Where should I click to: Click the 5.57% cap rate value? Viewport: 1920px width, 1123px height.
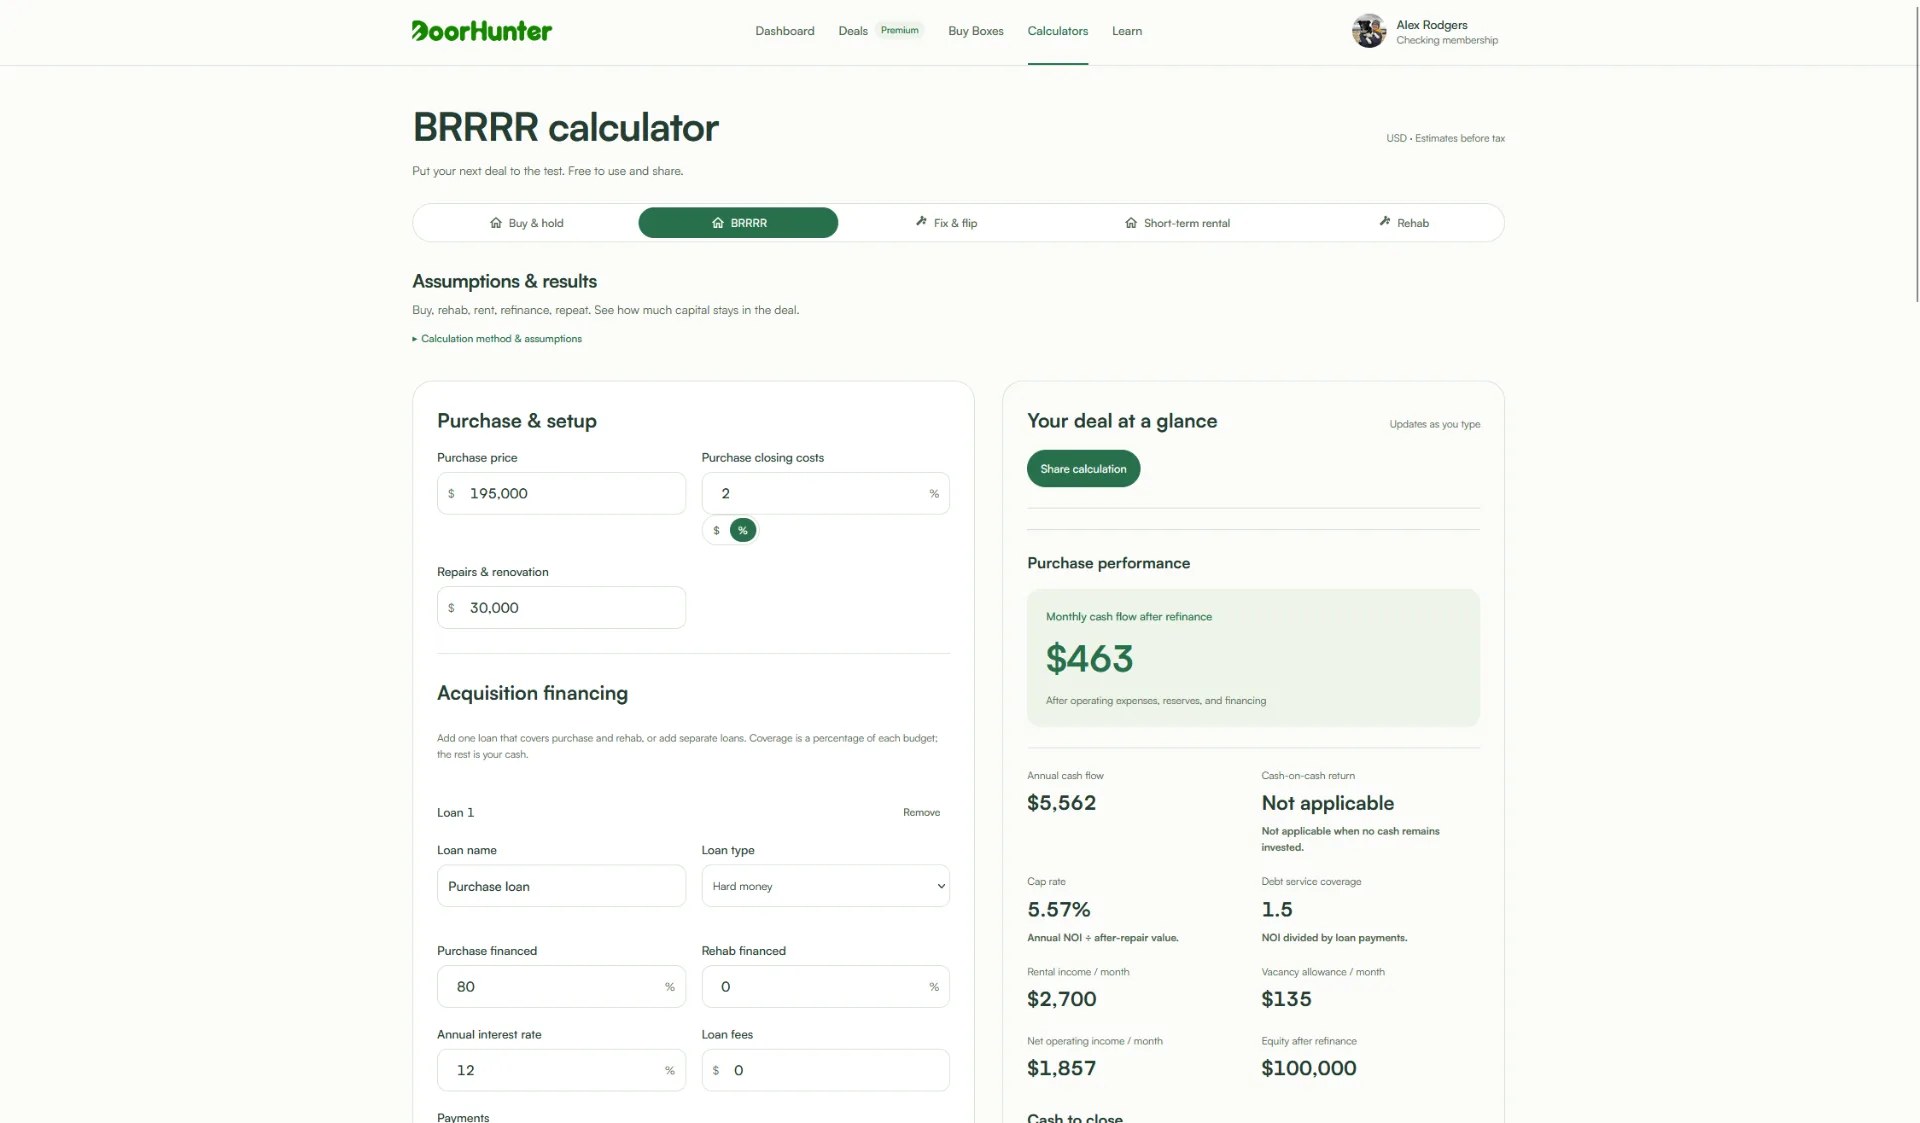[1058, 910]
